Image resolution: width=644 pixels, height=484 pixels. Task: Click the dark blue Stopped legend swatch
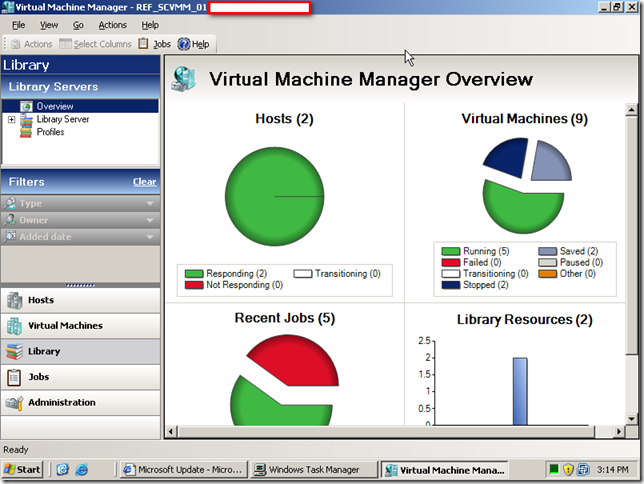pos(451,285)
